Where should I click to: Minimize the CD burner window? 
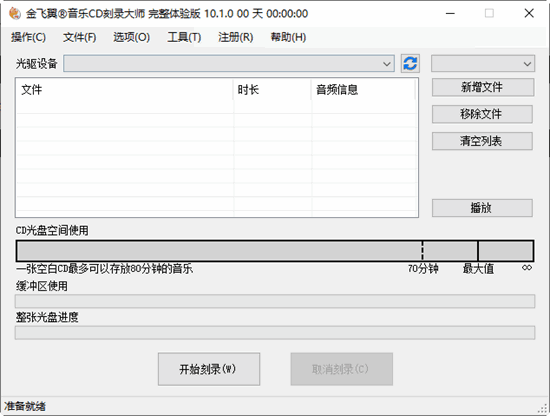[450, 13]
